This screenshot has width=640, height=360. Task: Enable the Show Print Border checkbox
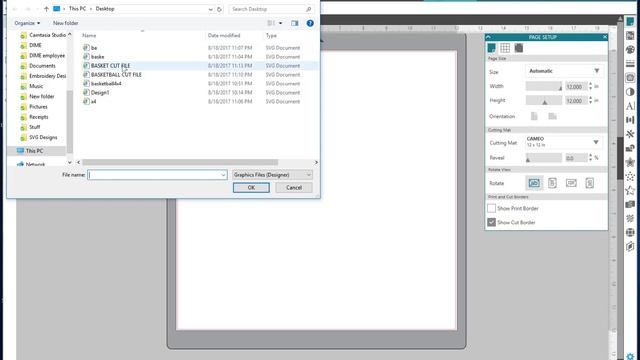coord(491,208)
